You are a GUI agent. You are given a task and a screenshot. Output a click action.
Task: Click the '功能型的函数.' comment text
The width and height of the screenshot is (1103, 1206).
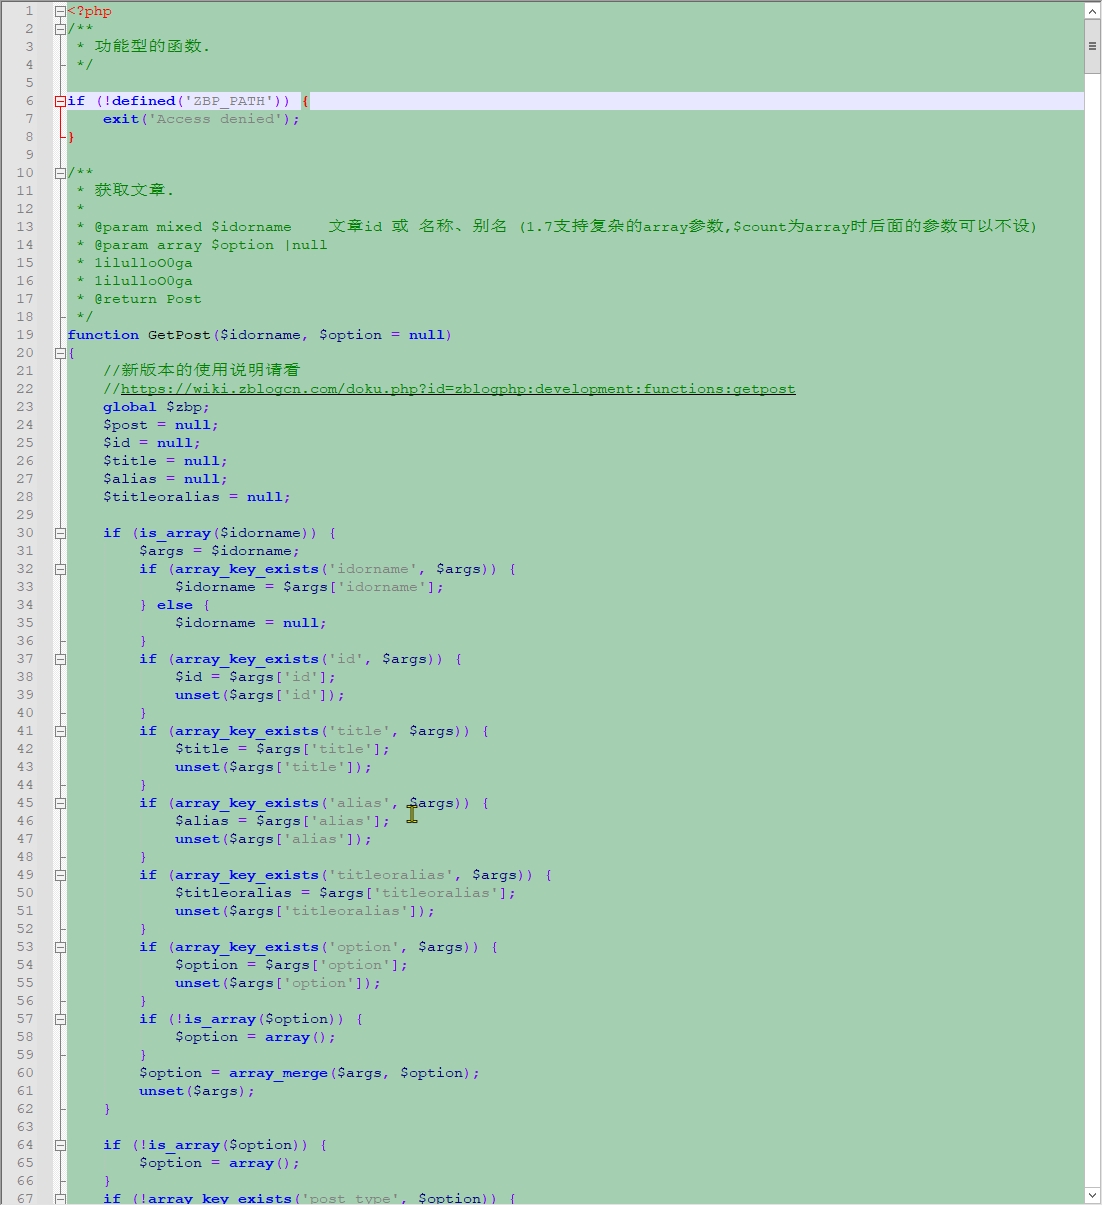(x=152, y=46)
